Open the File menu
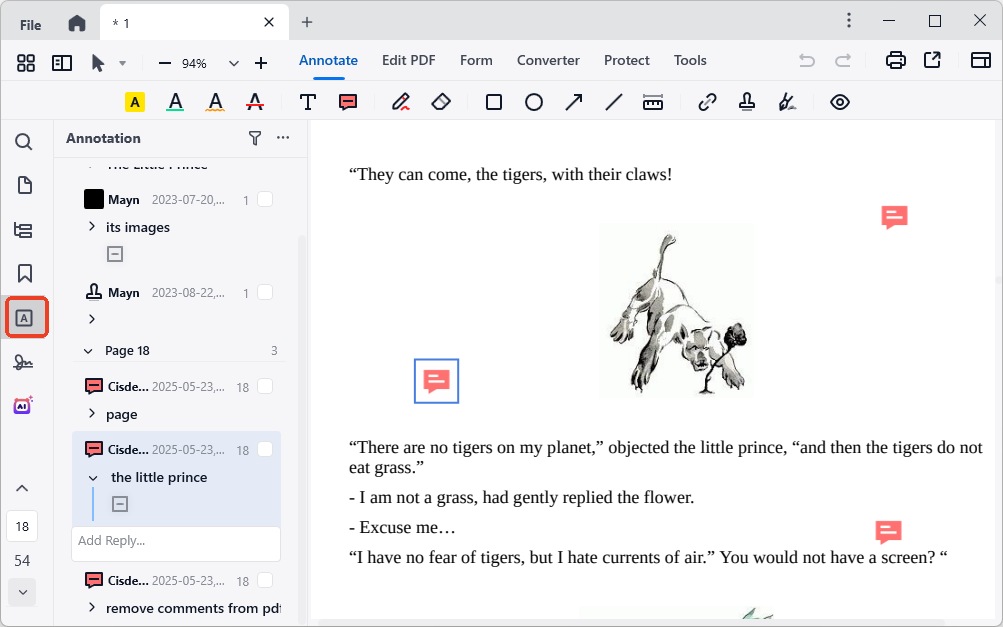Screen dimensions: 1003x627 click(31, 24)
